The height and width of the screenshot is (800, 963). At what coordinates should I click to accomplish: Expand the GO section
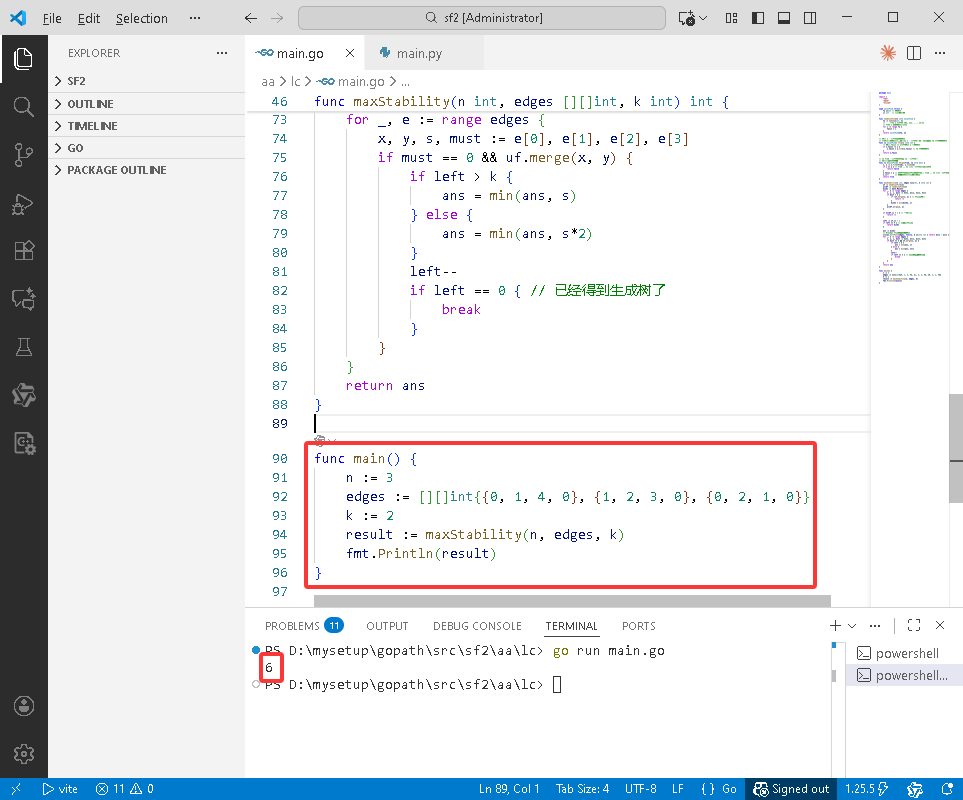[146, 148]
